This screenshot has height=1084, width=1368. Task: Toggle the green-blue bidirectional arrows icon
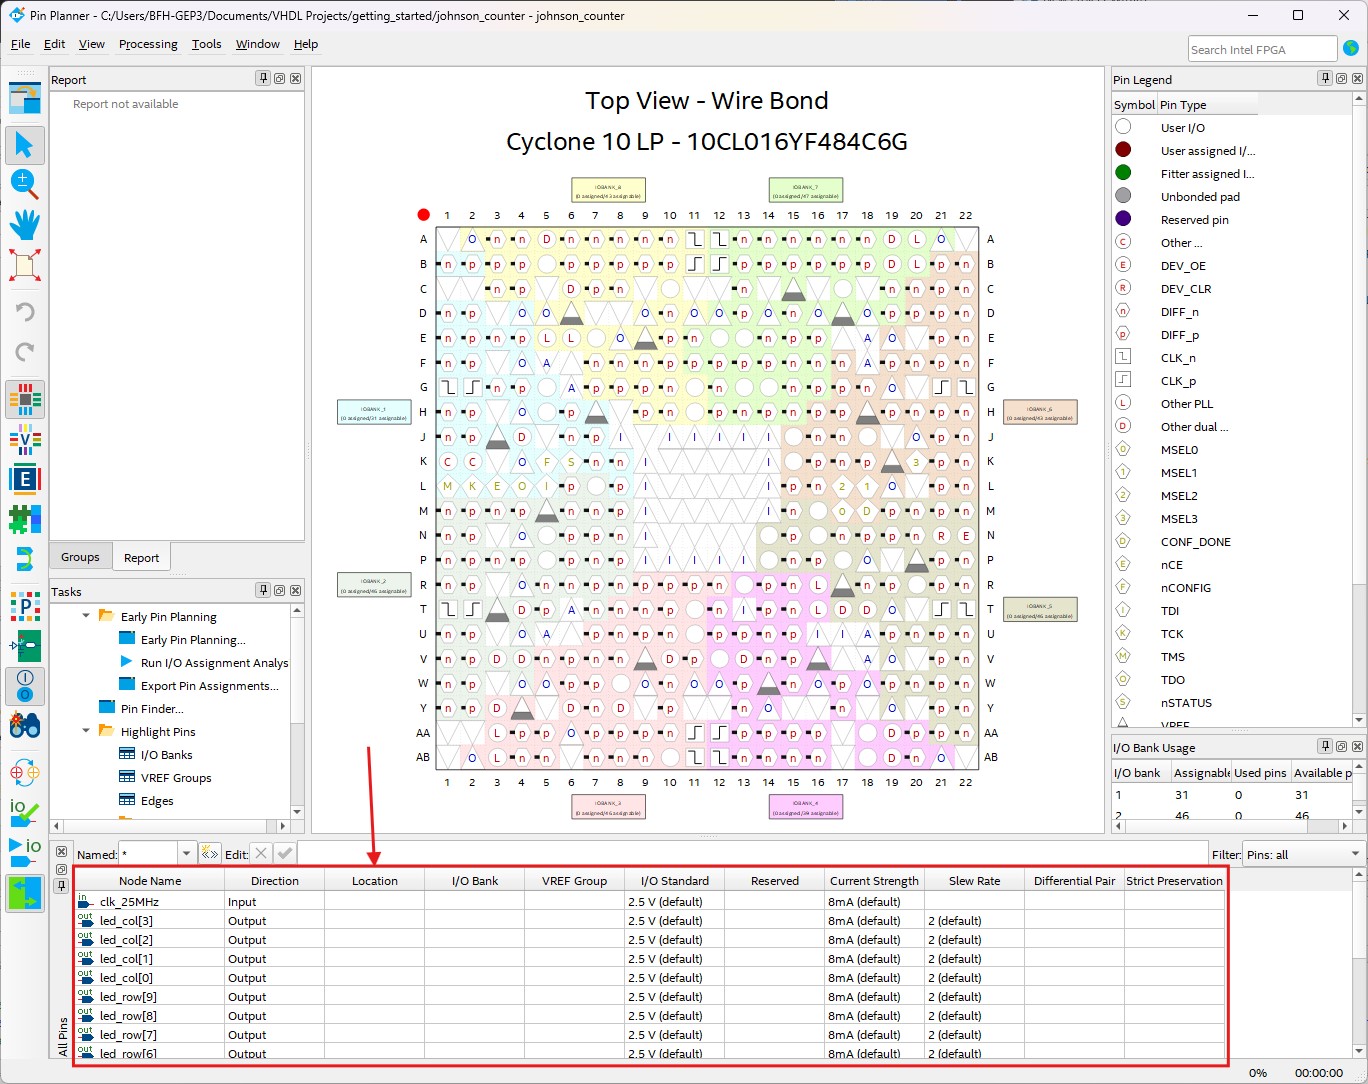tap(25, 892)
